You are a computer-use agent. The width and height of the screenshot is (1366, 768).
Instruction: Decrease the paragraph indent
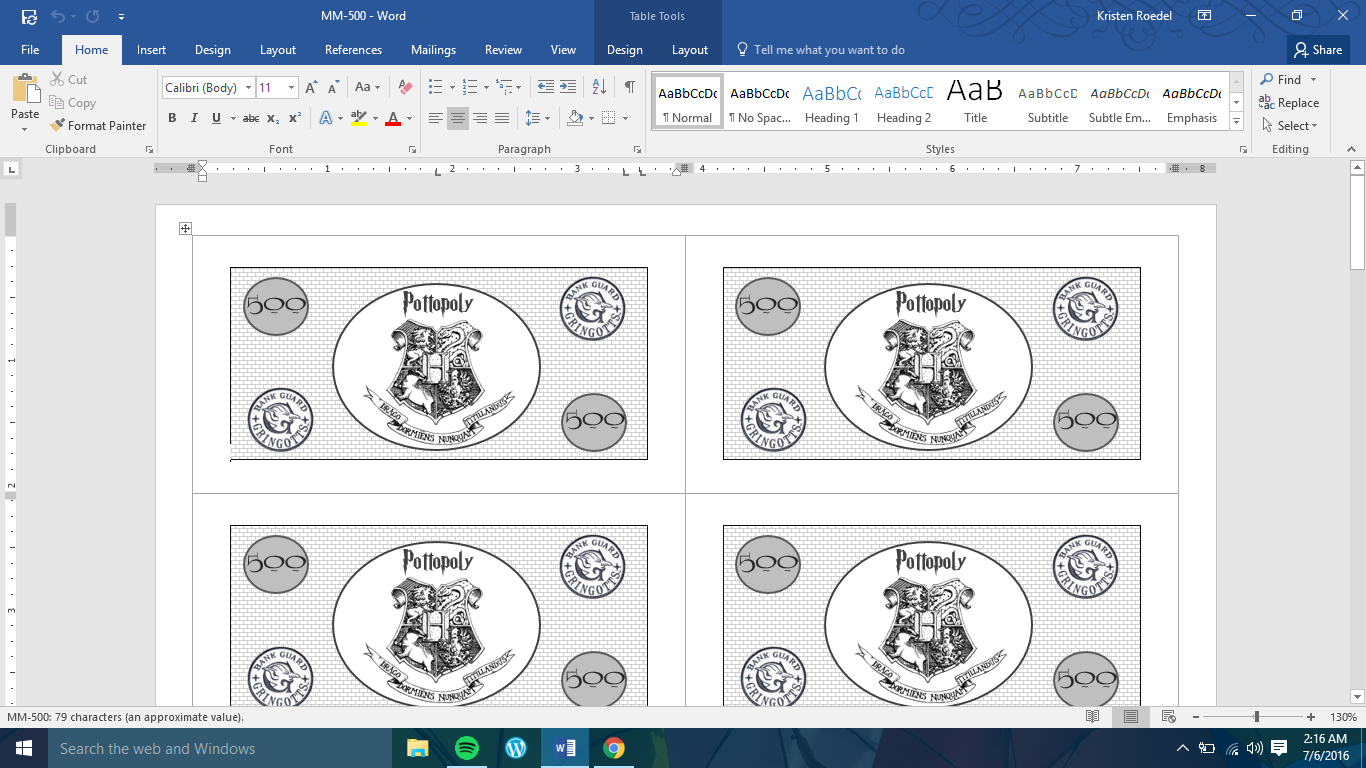(x=545, y=88)
